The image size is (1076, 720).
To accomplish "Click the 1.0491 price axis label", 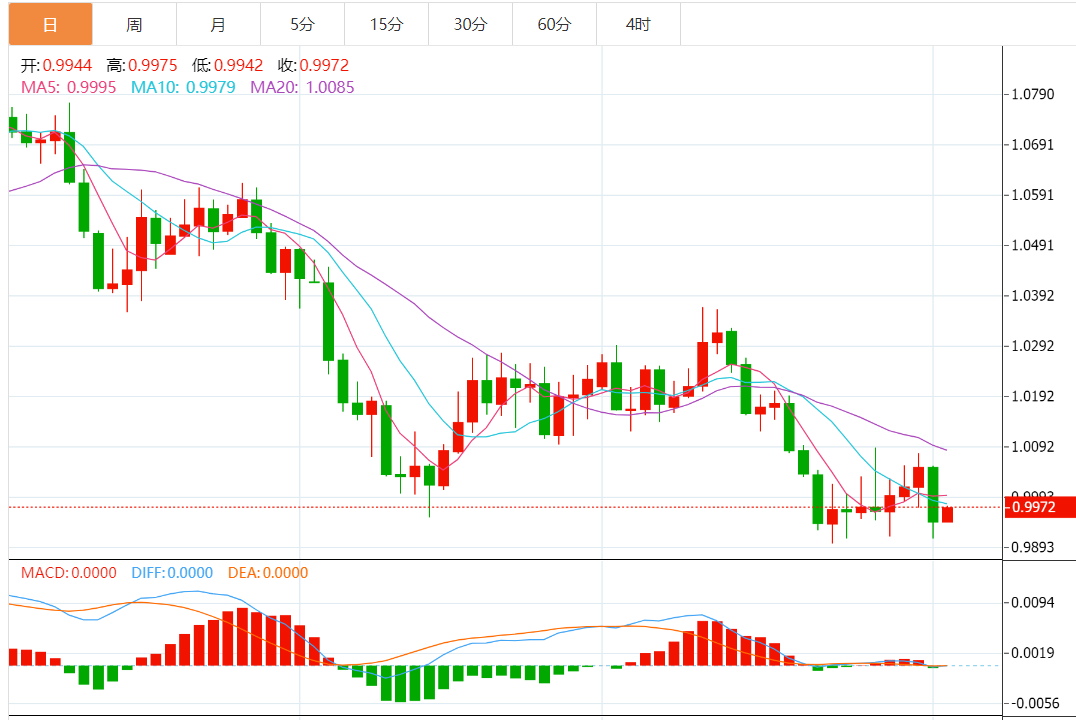I will pos(1033,245).
